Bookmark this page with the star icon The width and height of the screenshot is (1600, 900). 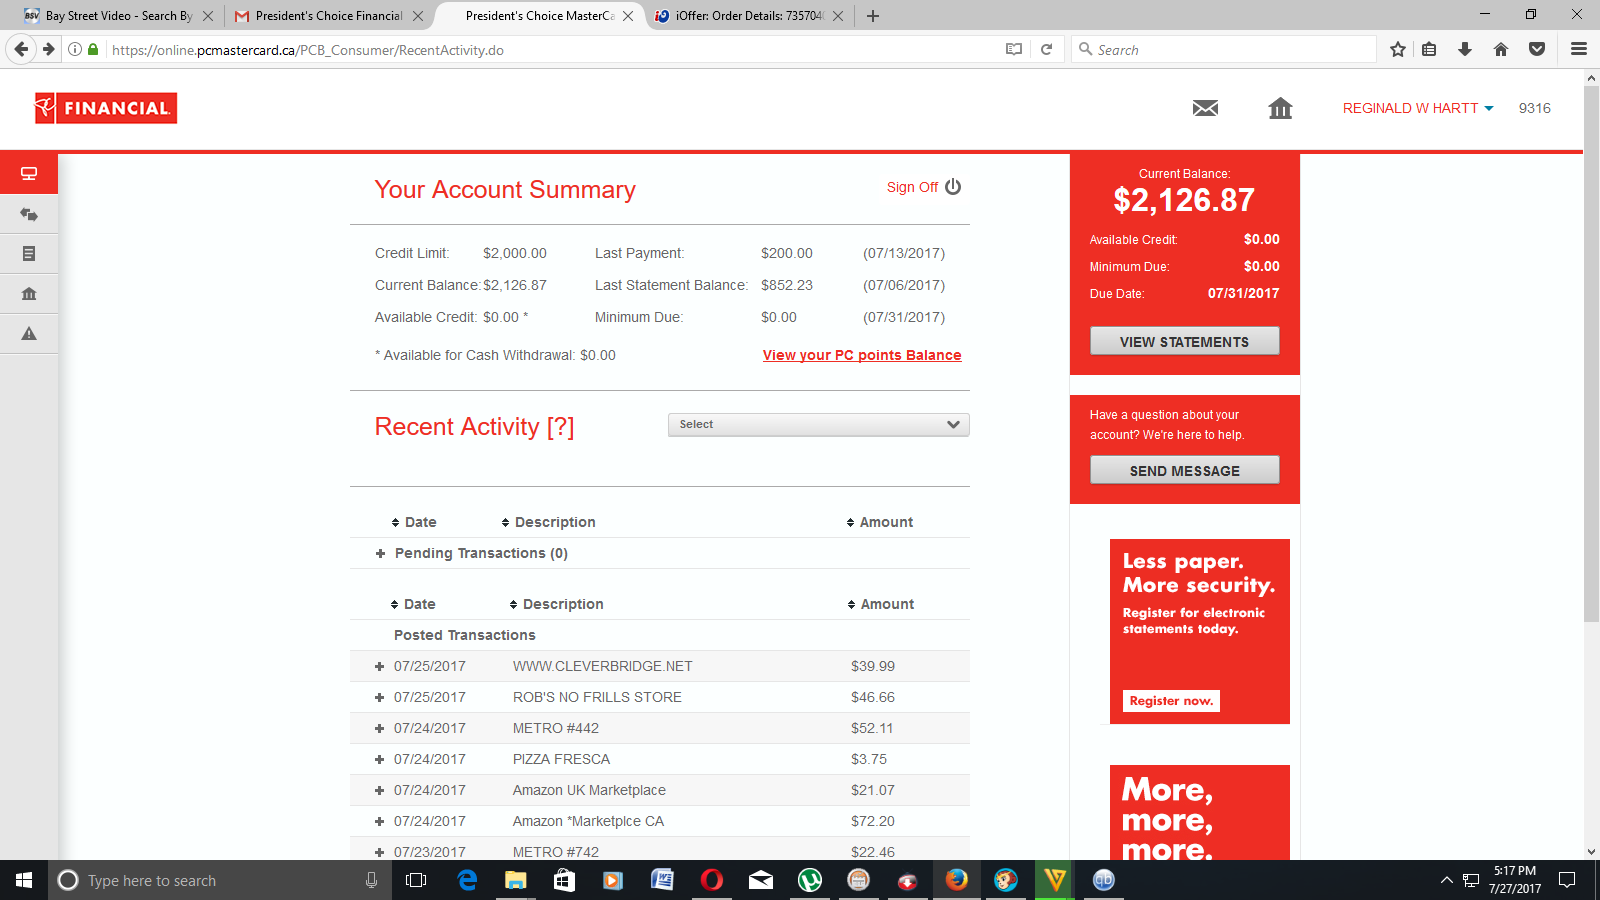(x=1397, y=49)
